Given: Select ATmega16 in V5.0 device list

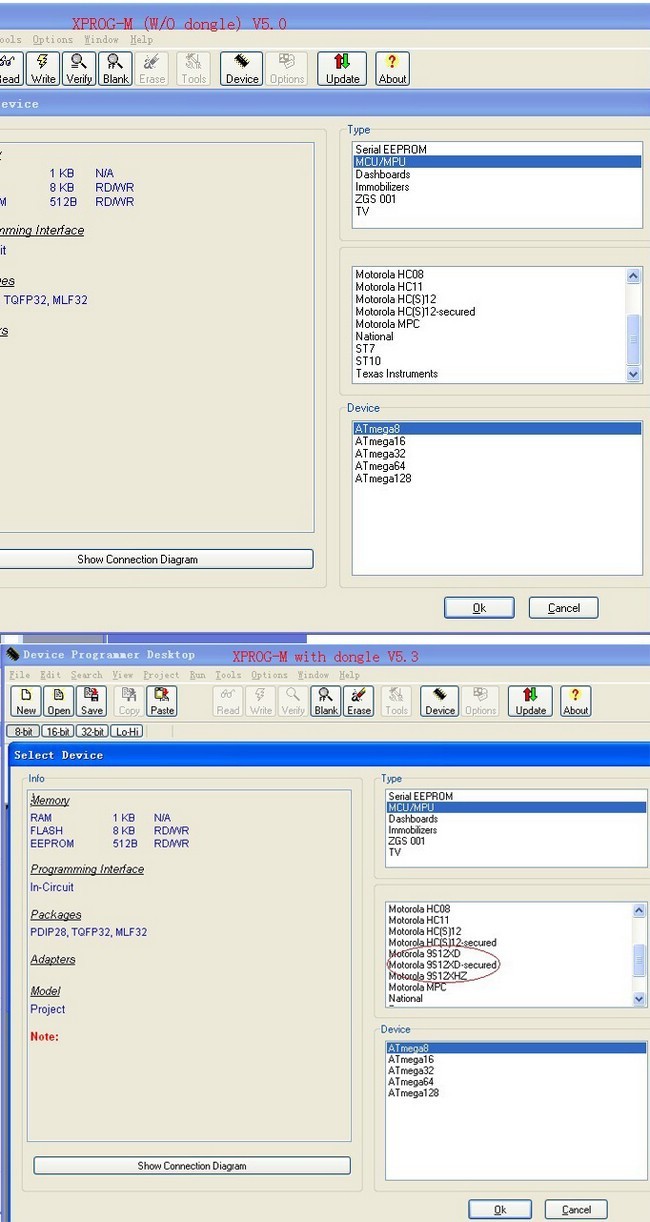Looking at the screenshot, I should 498,441.
